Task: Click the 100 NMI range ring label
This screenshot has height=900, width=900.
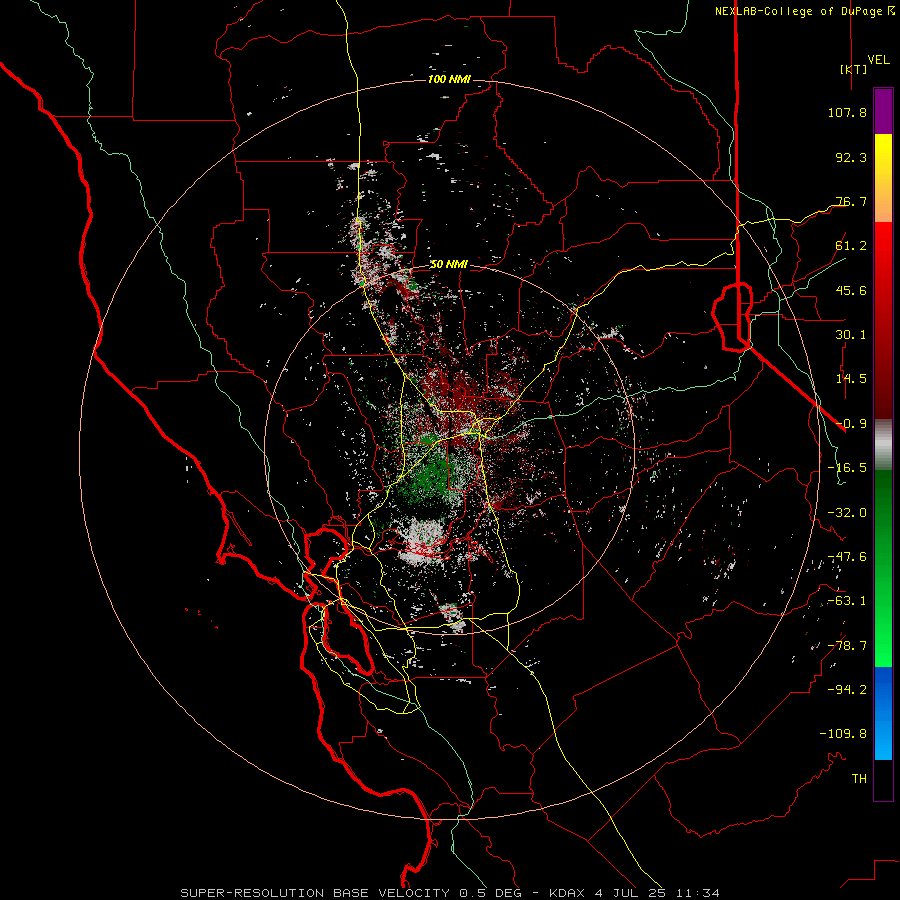Action: (x=449, y=79)
